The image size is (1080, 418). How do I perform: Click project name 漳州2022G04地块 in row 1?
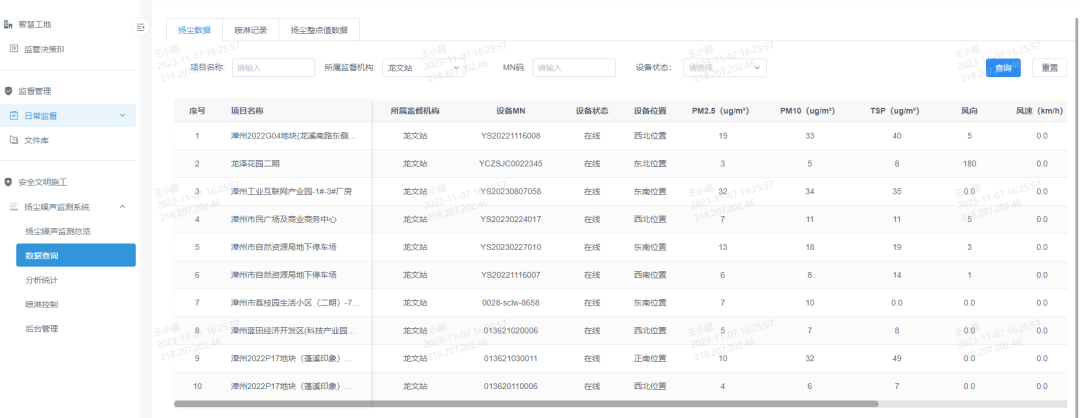click(x=294, y=136)
